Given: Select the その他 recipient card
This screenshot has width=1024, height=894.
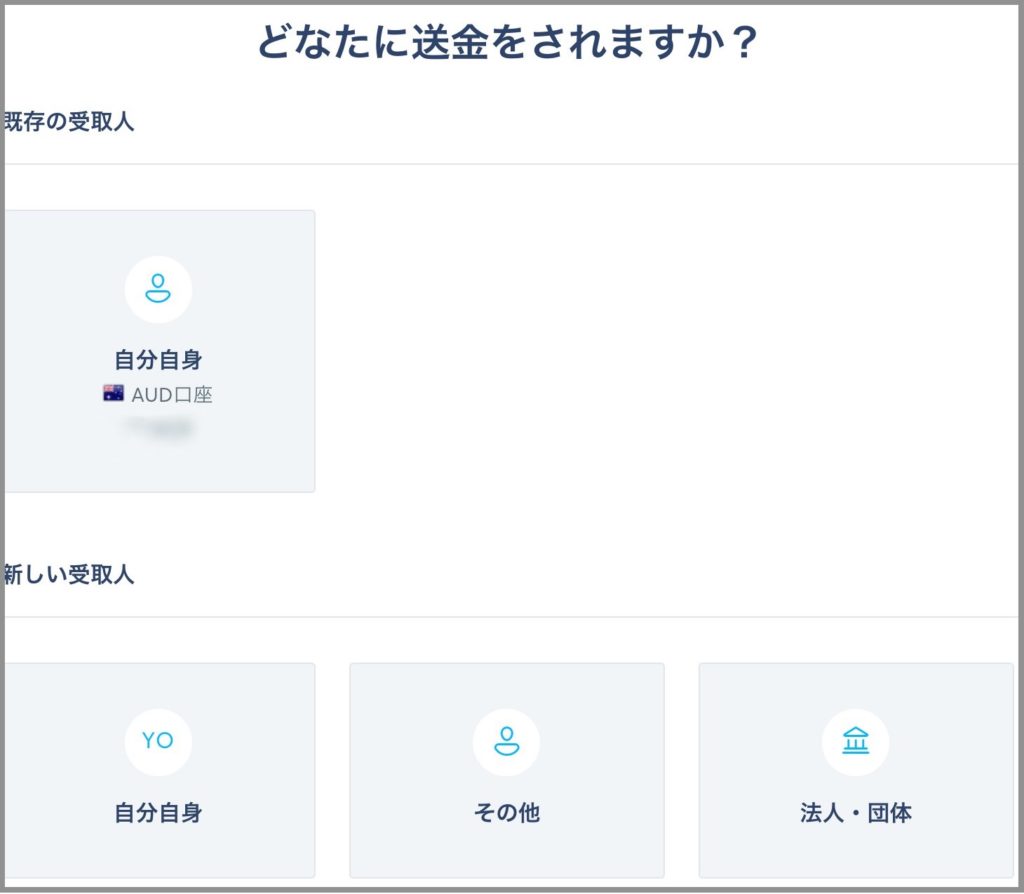Looking at the screenshot, I should 507,771.
